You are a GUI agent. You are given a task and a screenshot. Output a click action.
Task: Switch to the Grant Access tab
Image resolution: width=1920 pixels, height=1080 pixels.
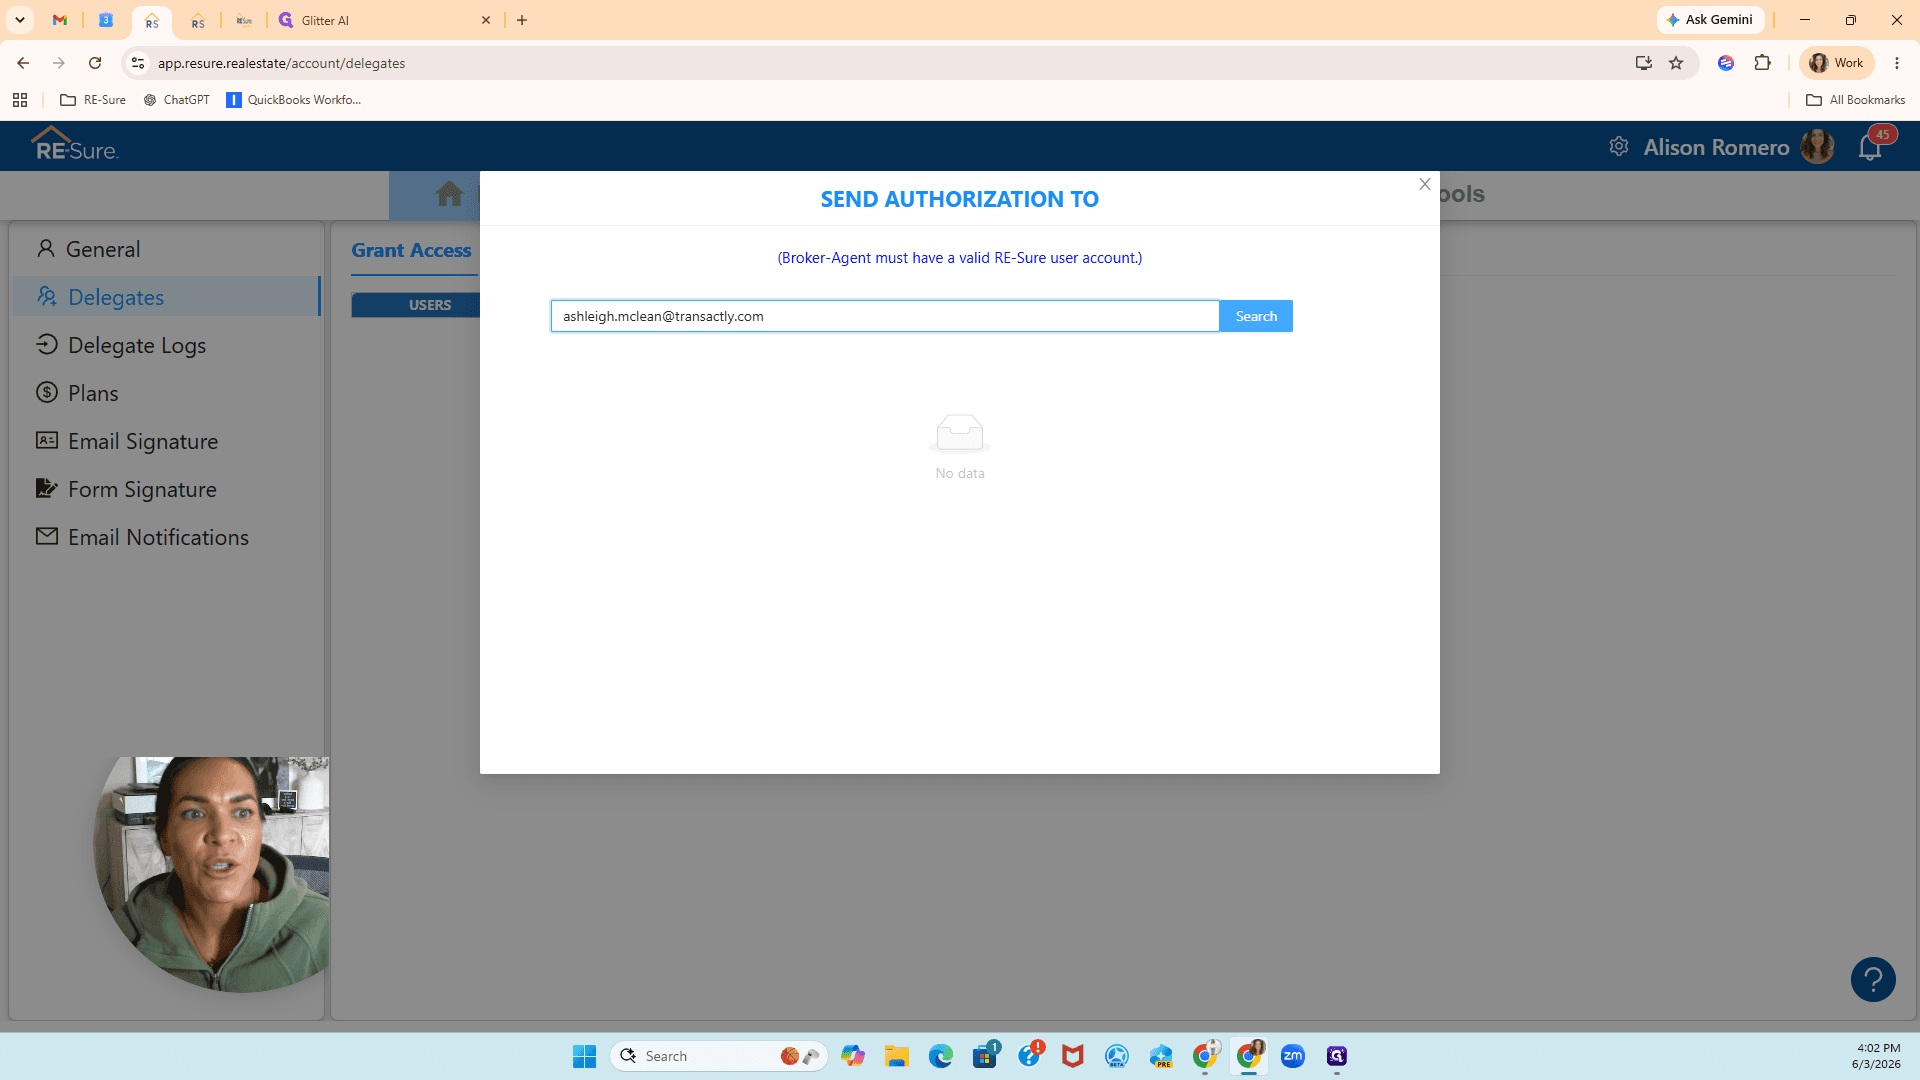click(411, 250)
